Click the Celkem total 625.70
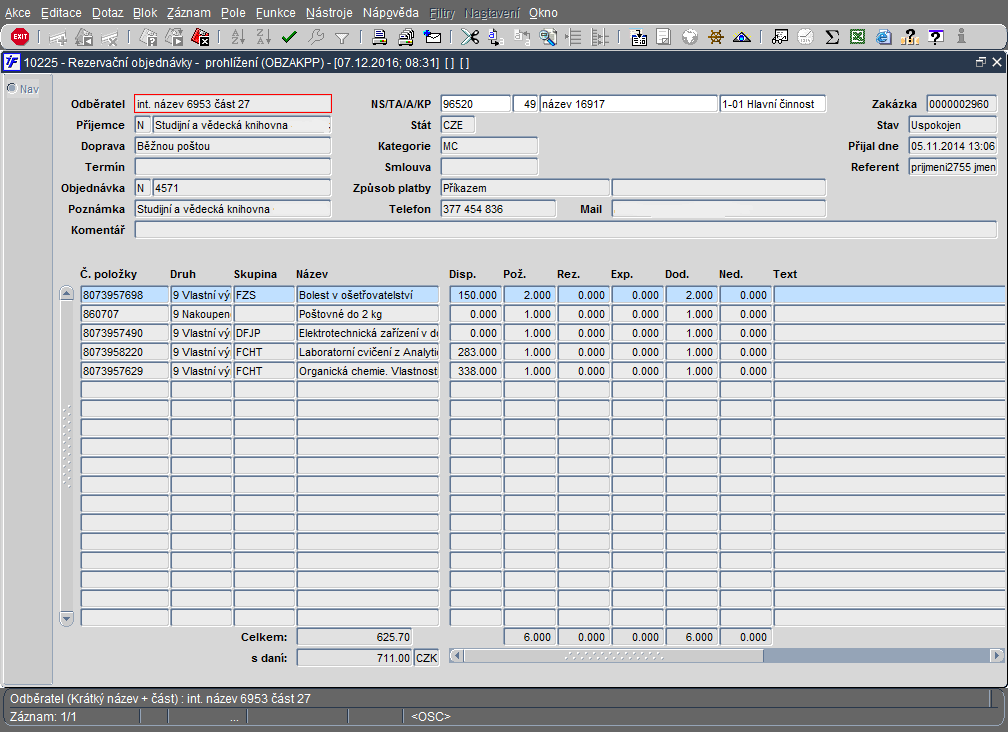 pyautogui.click(x=355, y=638)
